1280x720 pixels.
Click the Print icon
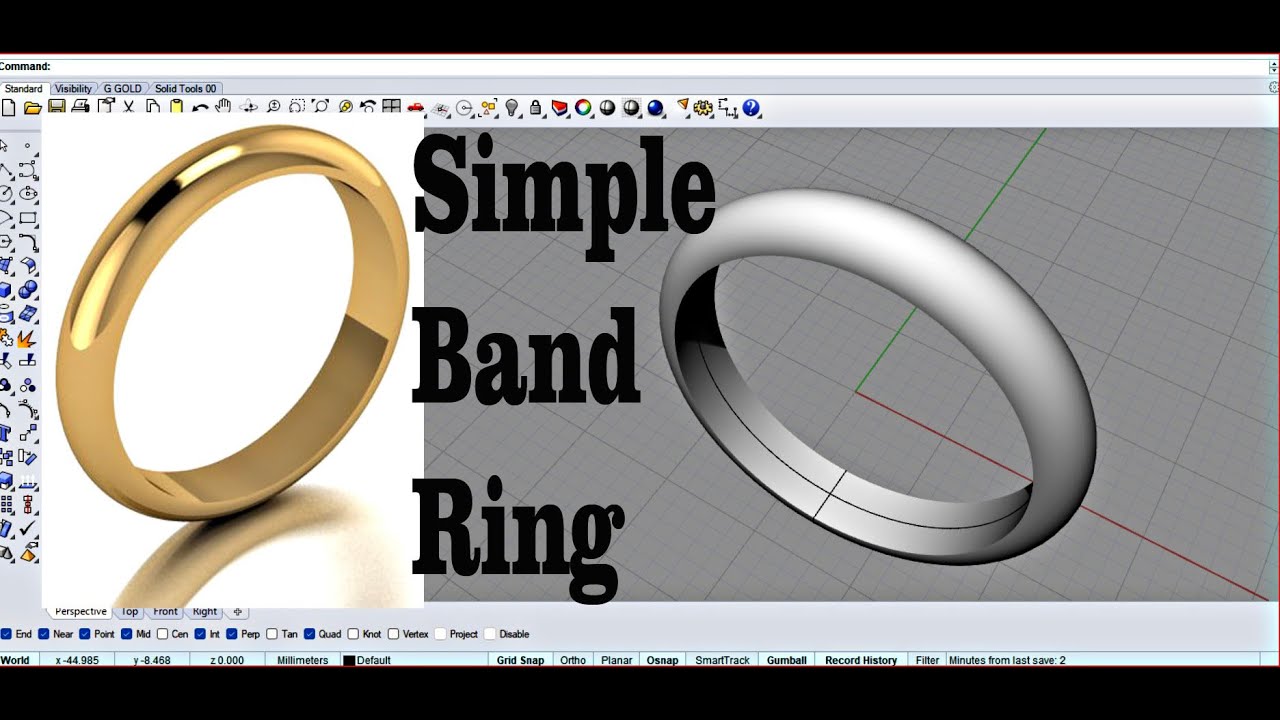(x=80, y=107)
